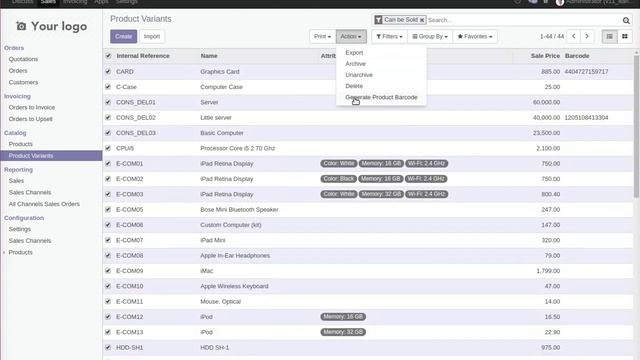Click the search magnifier icon
Image resolution: width=640 pixels, height=360 pixels.
coord(626,20)
